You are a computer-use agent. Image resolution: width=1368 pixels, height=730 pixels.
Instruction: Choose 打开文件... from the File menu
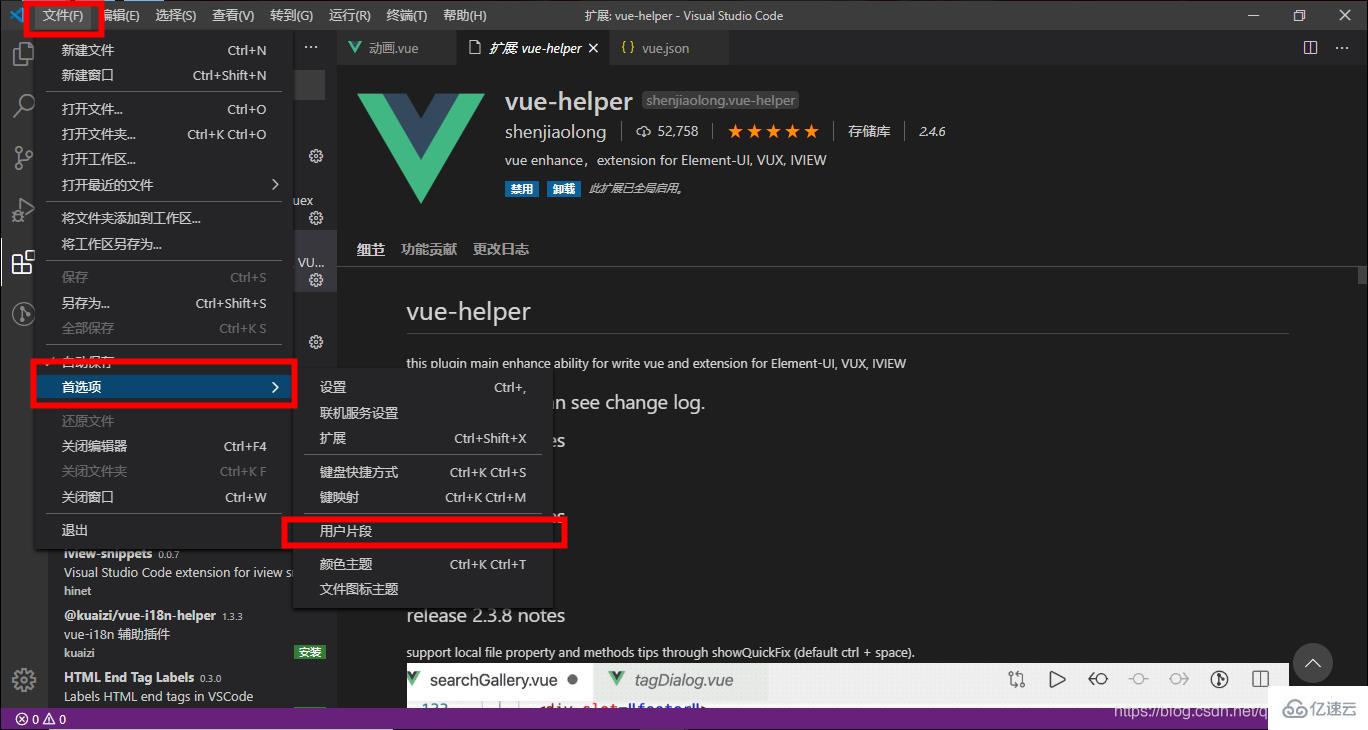click(x=164, y=109)
